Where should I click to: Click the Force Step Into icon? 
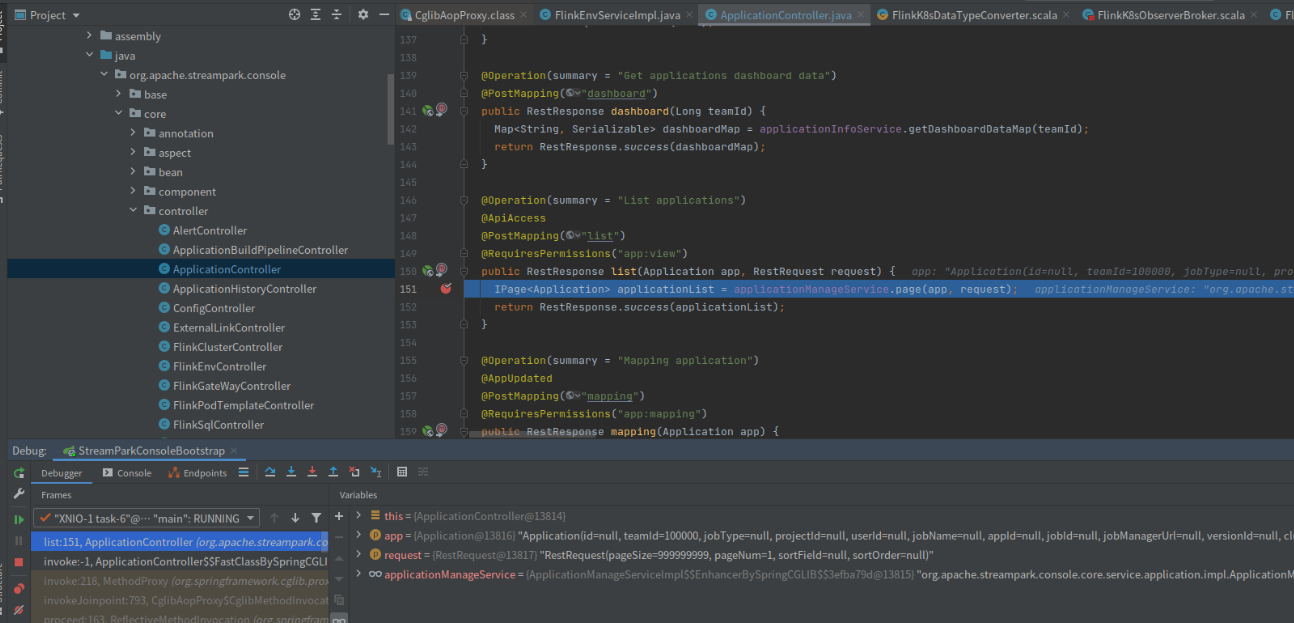pos(312,472)
